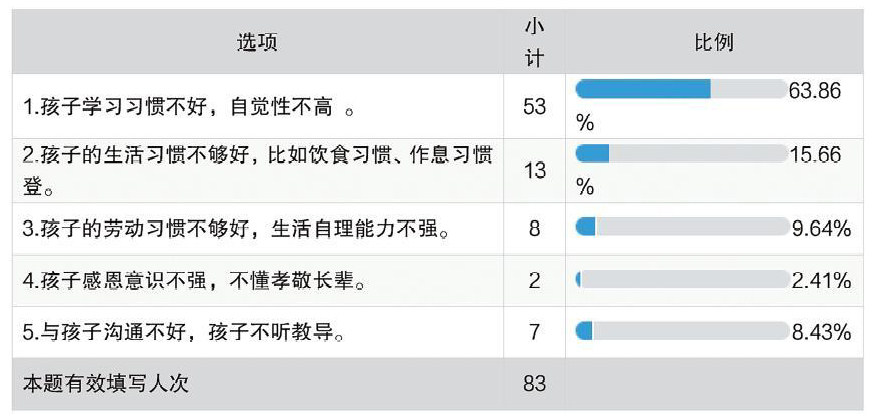
Task: Click the count value 7 for option 5
Action: 534,332
